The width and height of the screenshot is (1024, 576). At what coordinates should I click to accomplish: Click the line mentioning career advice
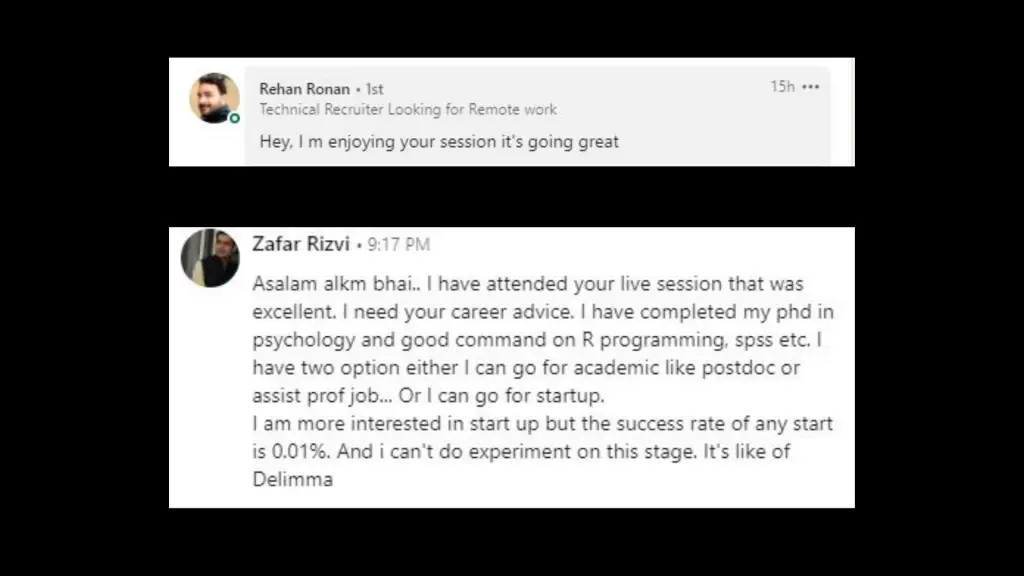tap(543, 312)
